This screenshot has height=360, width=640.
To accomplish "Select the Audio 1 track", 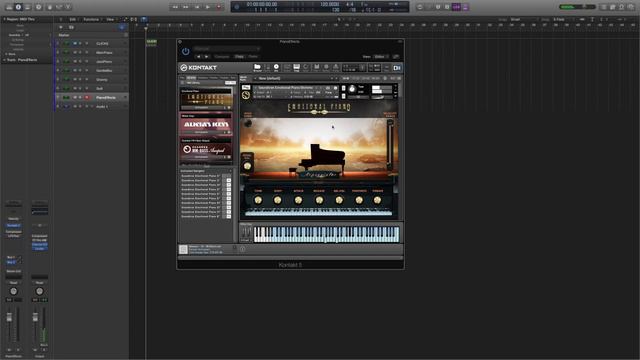I will click(x=102, y=107).
